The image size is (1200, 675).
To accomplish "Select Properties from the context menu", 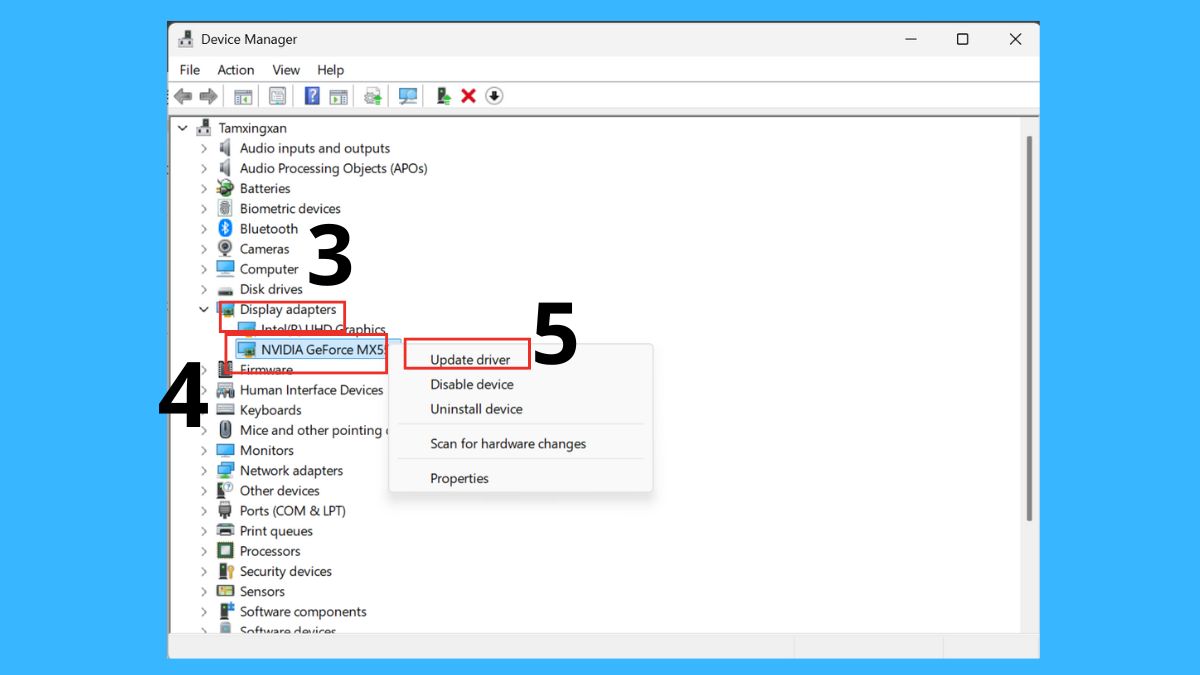I will point(459,478).
